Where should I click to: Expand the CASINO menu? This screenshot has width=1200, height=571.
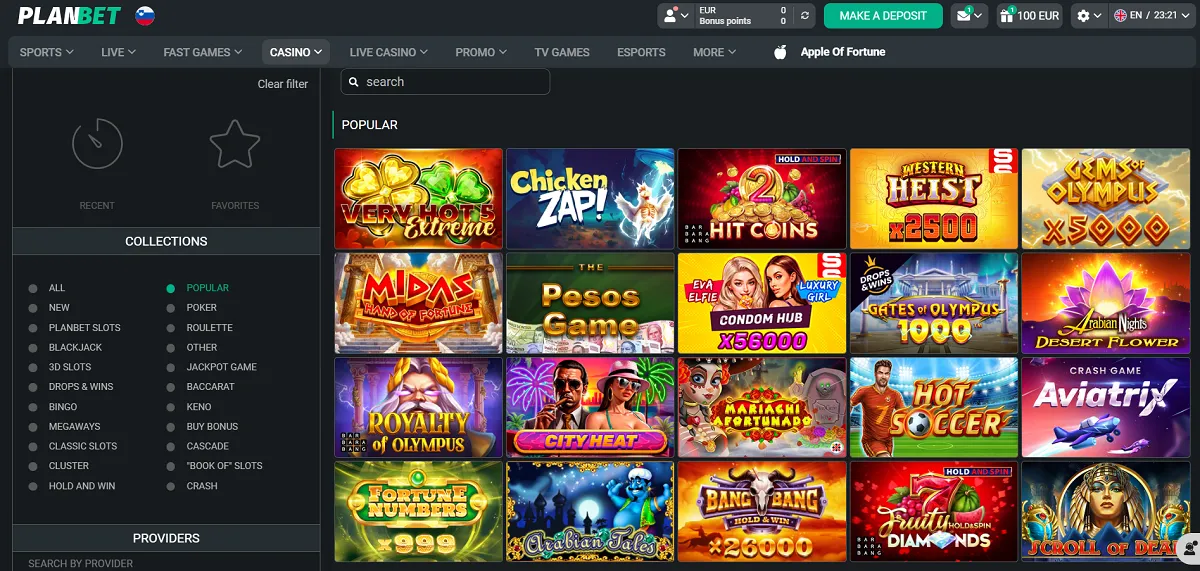296,52
